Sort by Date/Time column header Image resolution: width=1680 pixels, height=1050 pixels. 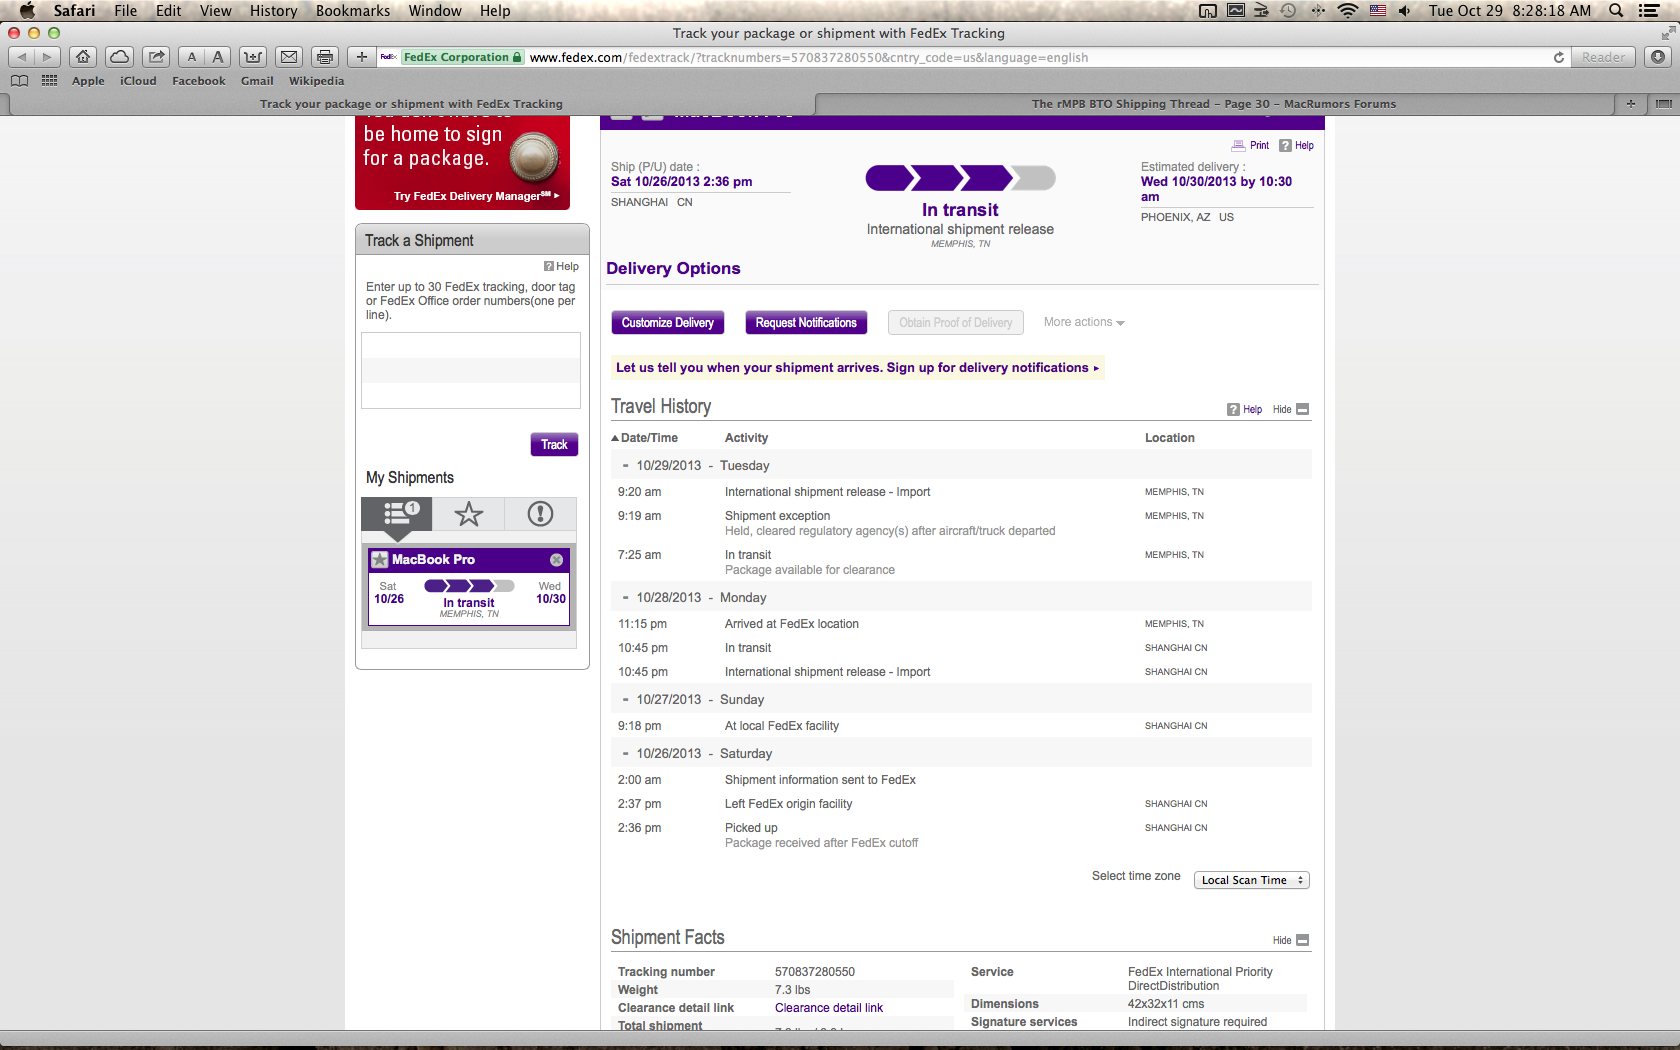645,438
